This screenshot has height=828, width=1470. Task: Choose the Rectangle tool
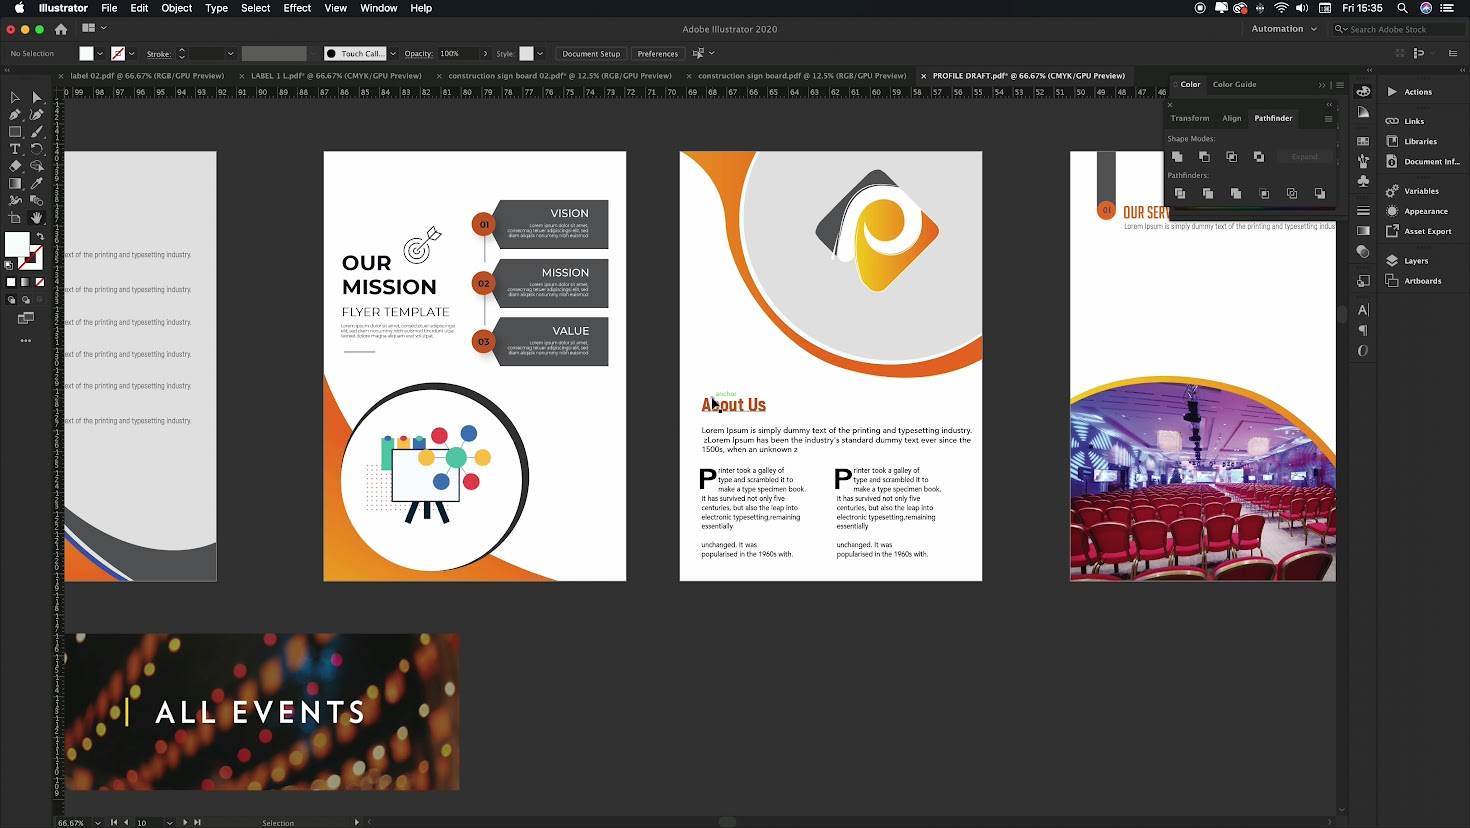coord(15,131)
